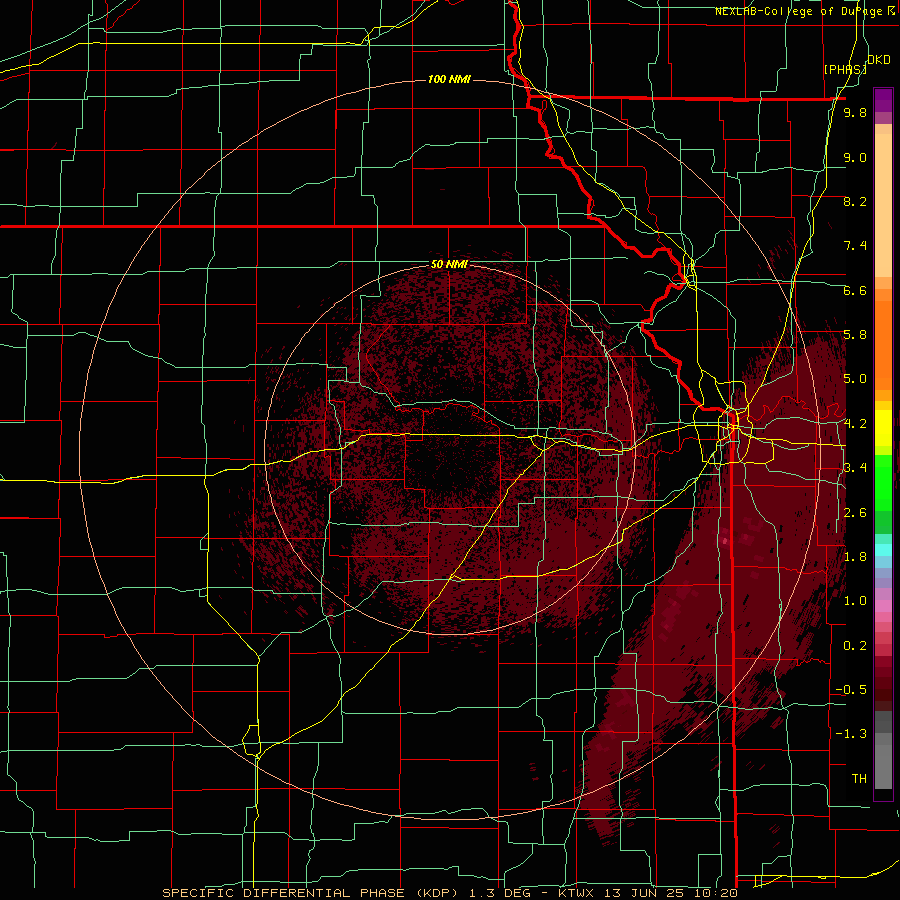Click the 3.4 value on the color scale
This screenshot has width=900, height=900.
click(855, 468)
